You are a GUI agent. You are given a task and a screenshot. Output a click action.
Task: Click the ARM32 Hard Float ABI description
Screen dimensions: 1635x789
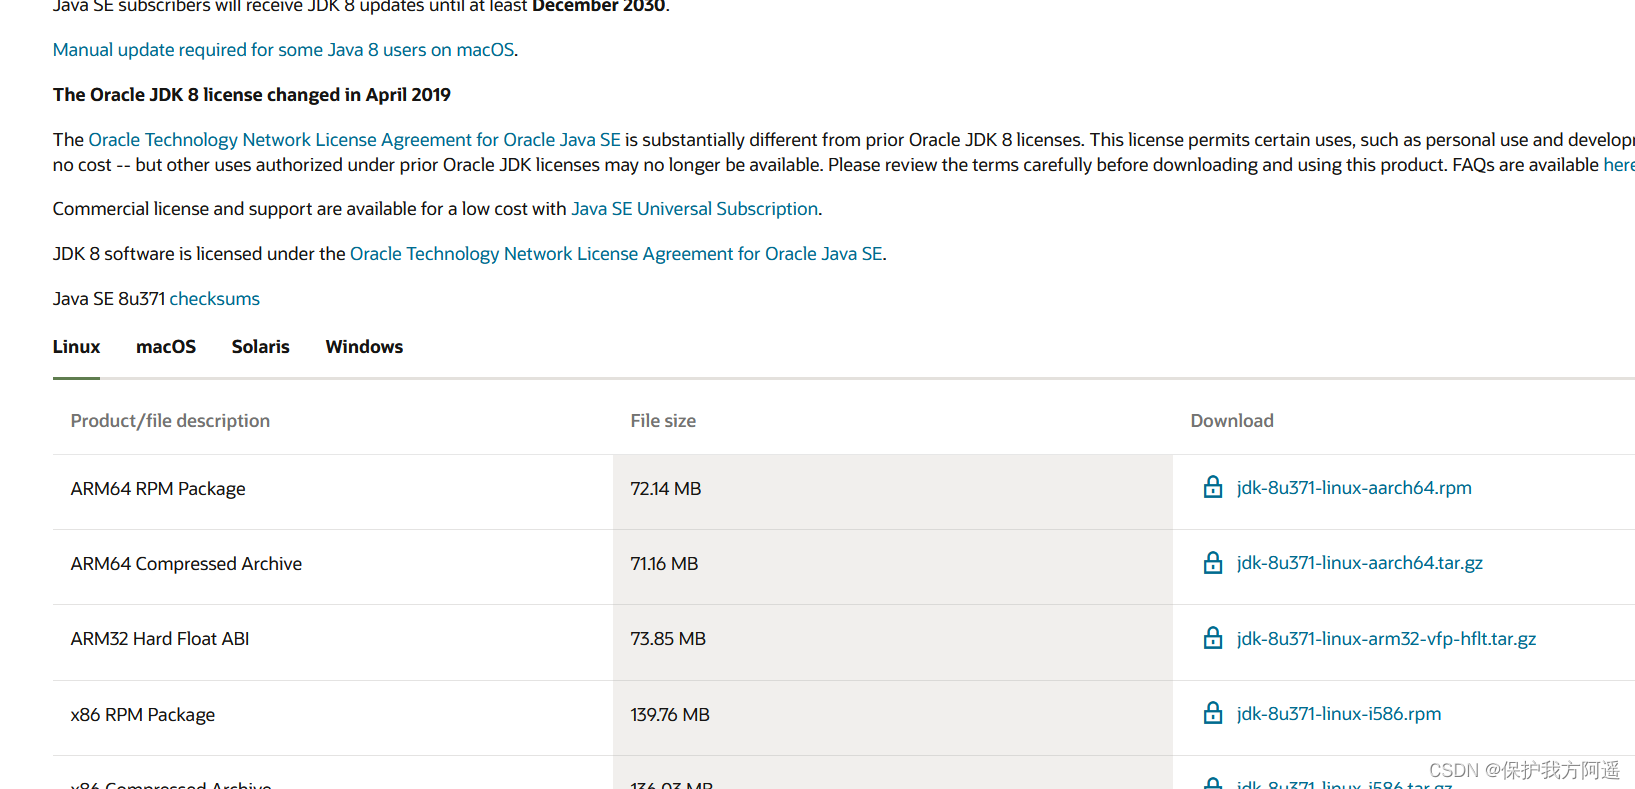pos(160,639)
